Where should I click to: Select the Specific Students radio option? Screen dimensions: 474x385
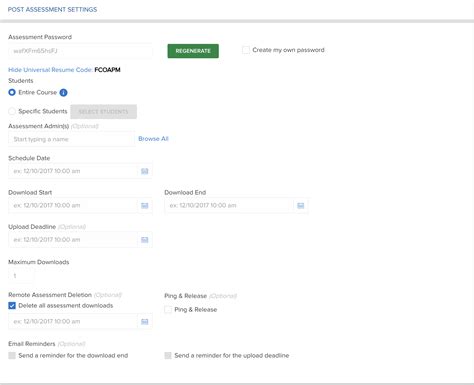pyautogui.click(x=12, y=111)
